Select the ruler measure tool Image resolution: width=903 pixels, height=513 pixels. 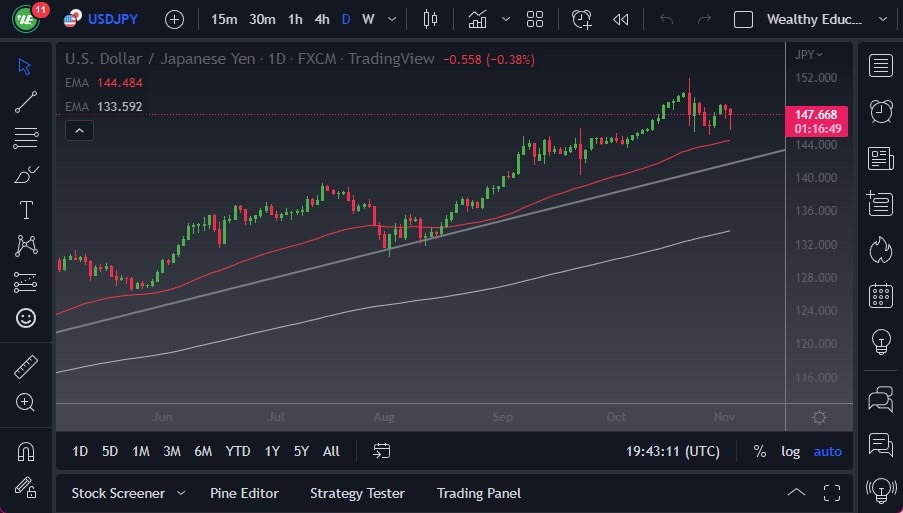26,367
